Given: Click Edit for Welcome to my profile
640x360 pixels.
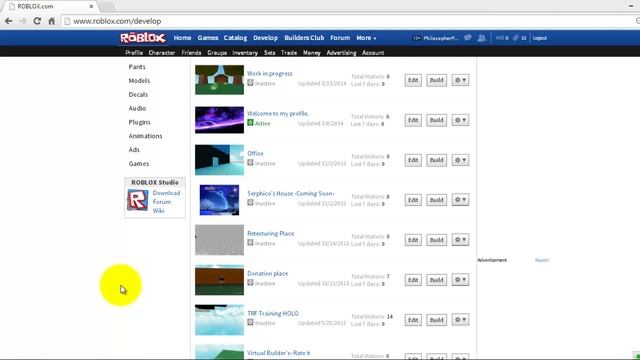Looking at the screenshot, I should coord(413,120).
